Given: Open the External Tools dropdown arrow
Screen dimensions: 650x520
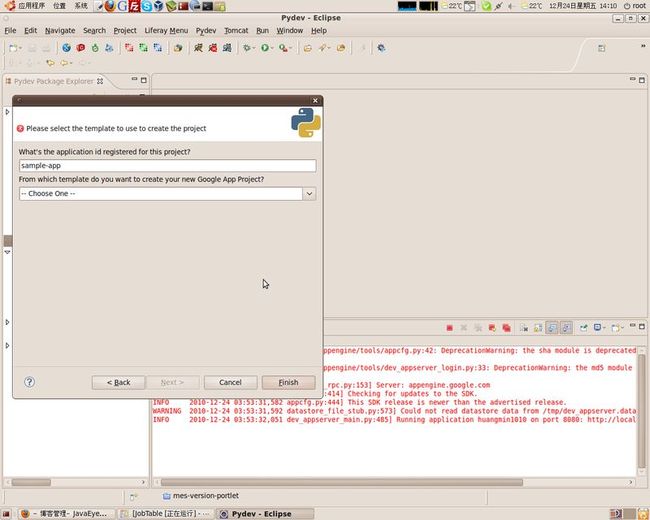Looking at the screenshot, I should pos(290,49).
